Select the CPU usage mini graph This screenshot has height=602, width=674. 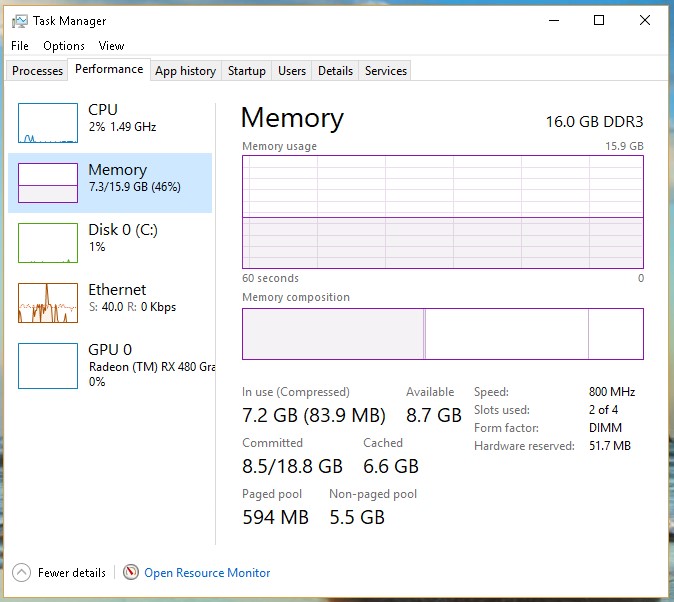pos(48,123)
